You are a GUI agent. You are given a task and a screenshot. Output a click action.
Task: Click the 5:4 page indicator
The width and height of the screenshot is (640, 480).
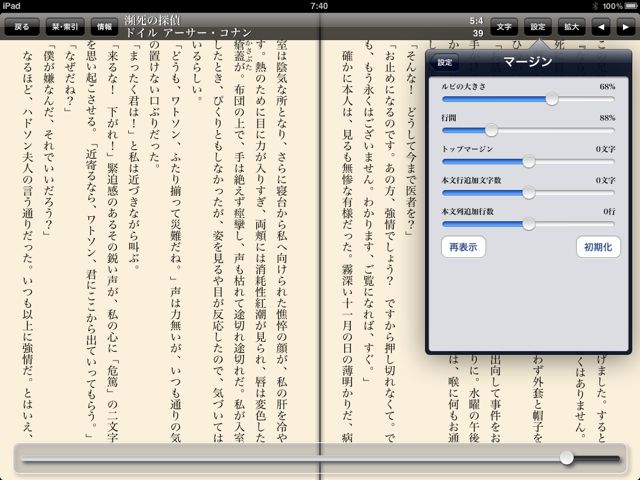pos(476,21)
